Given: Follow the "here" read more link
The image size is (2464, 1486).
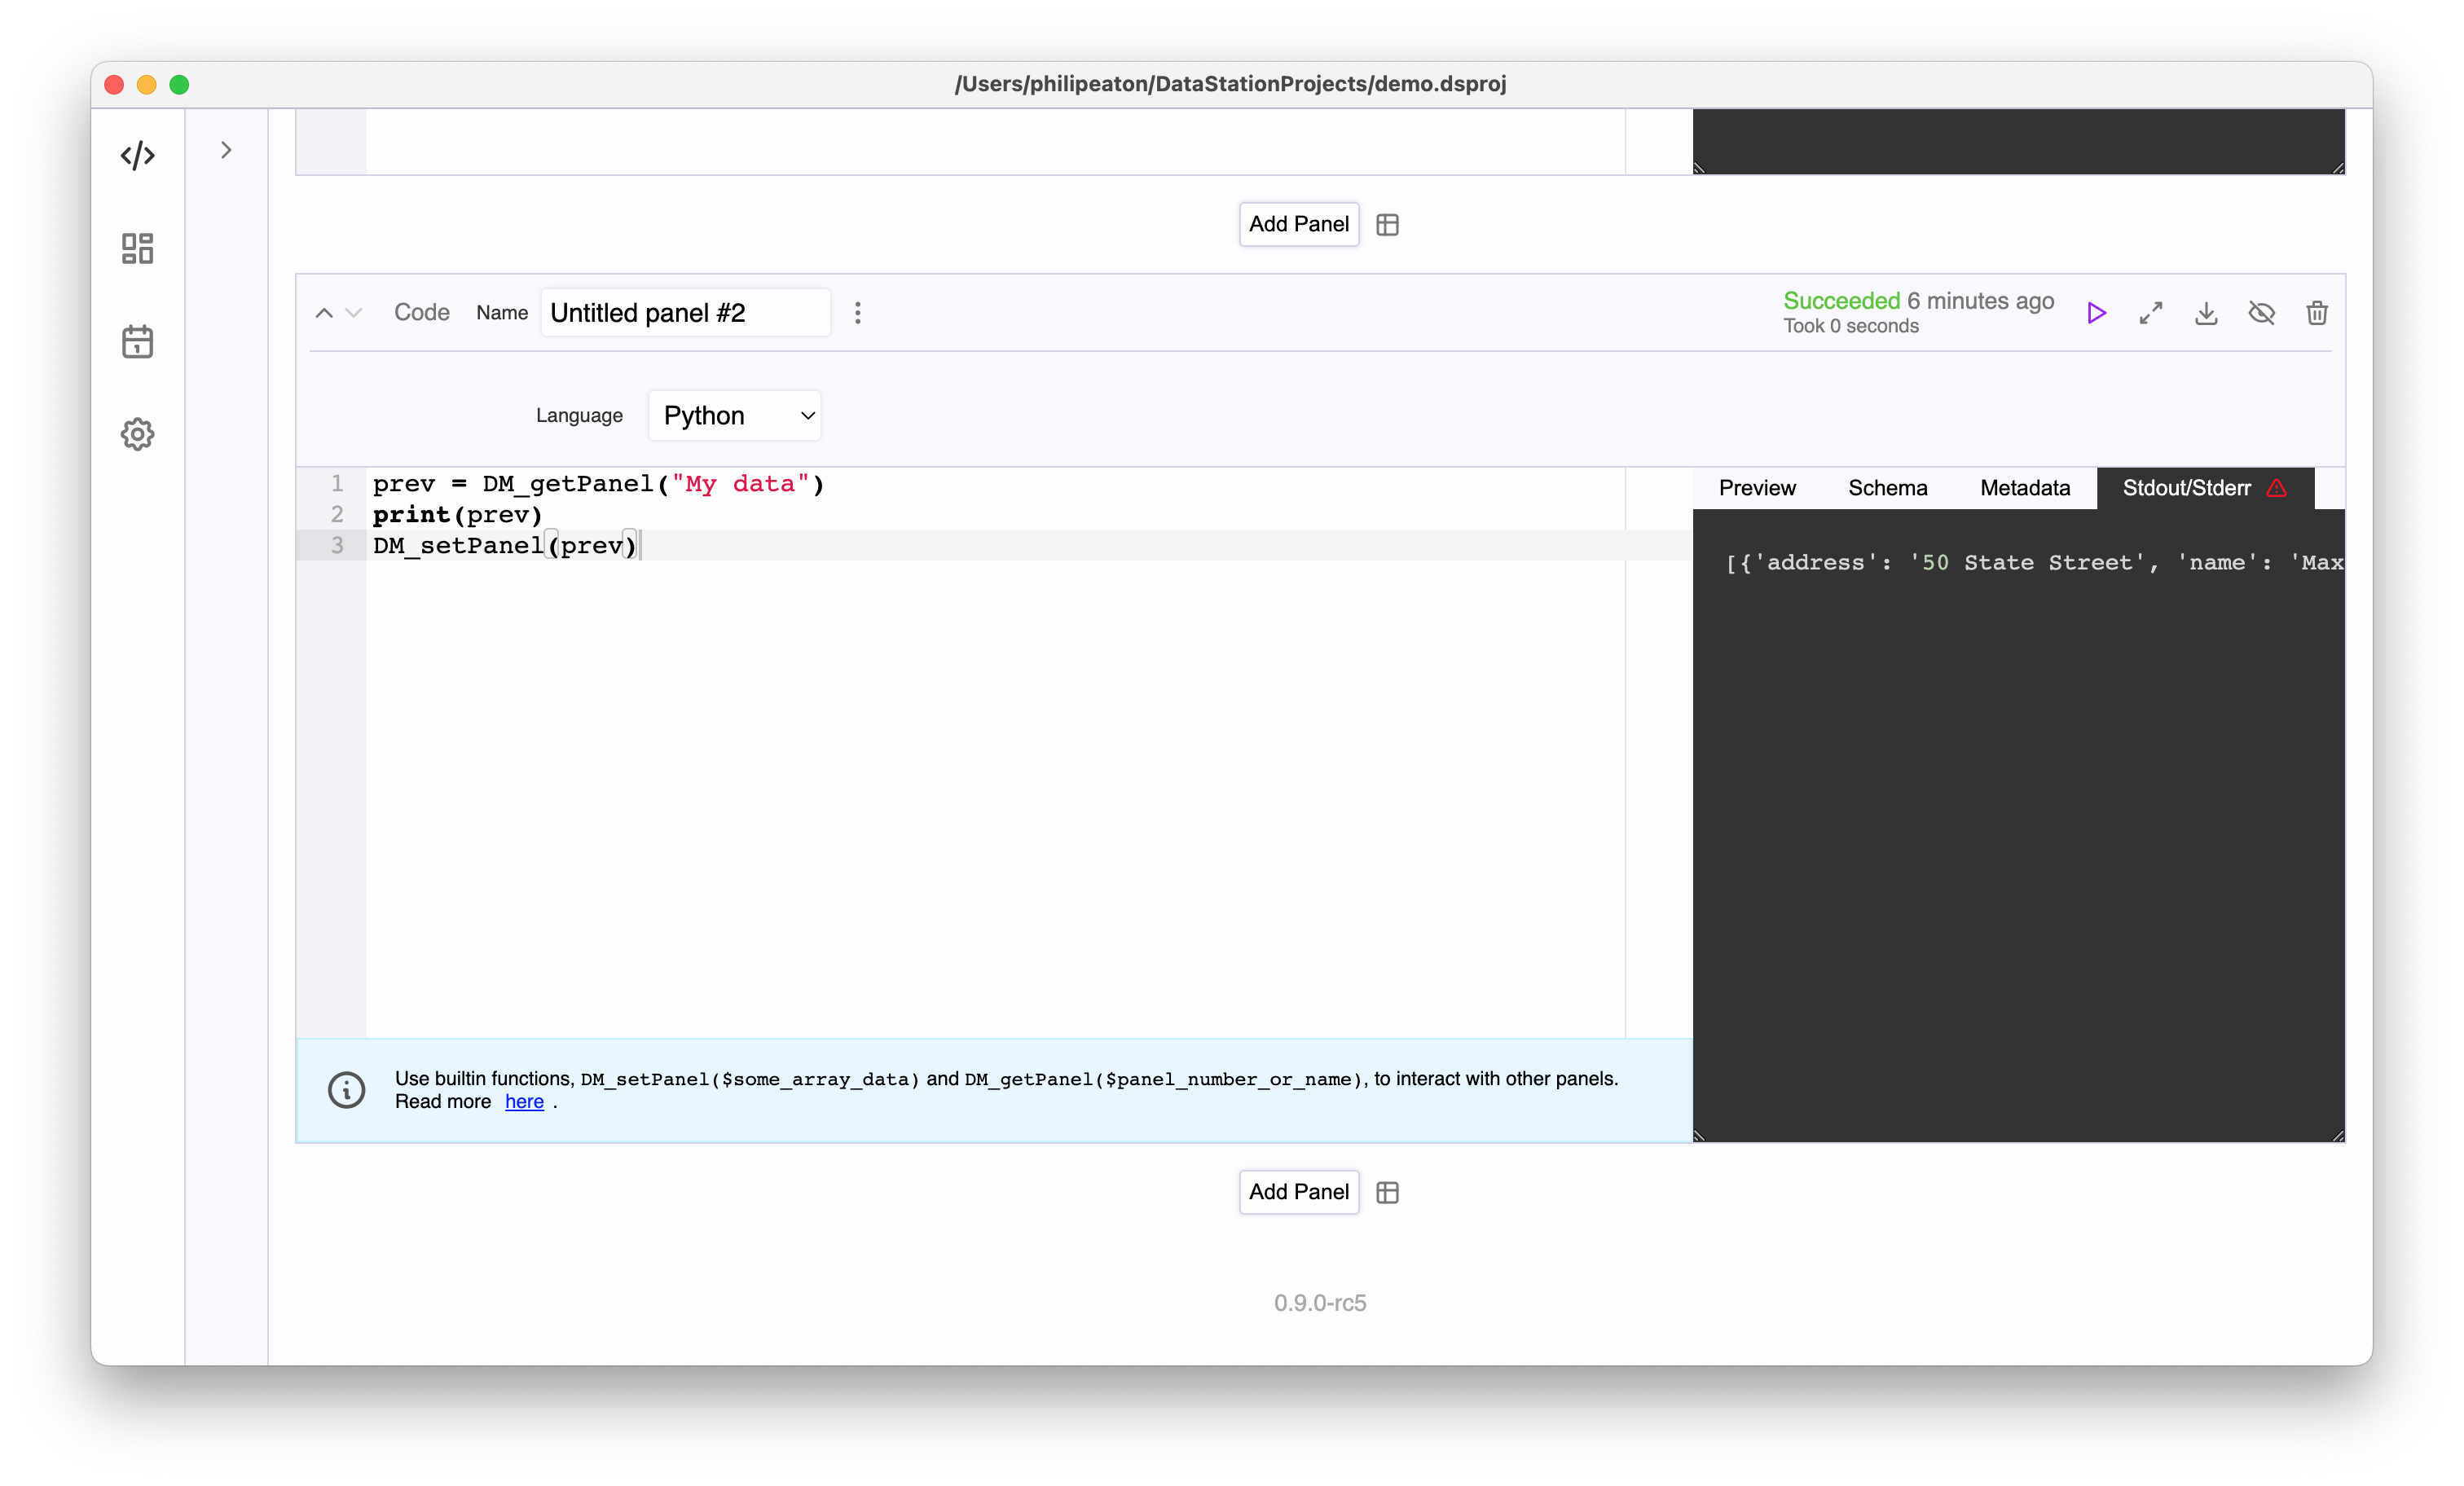Looking at the screenshot, I should 524,1102.
